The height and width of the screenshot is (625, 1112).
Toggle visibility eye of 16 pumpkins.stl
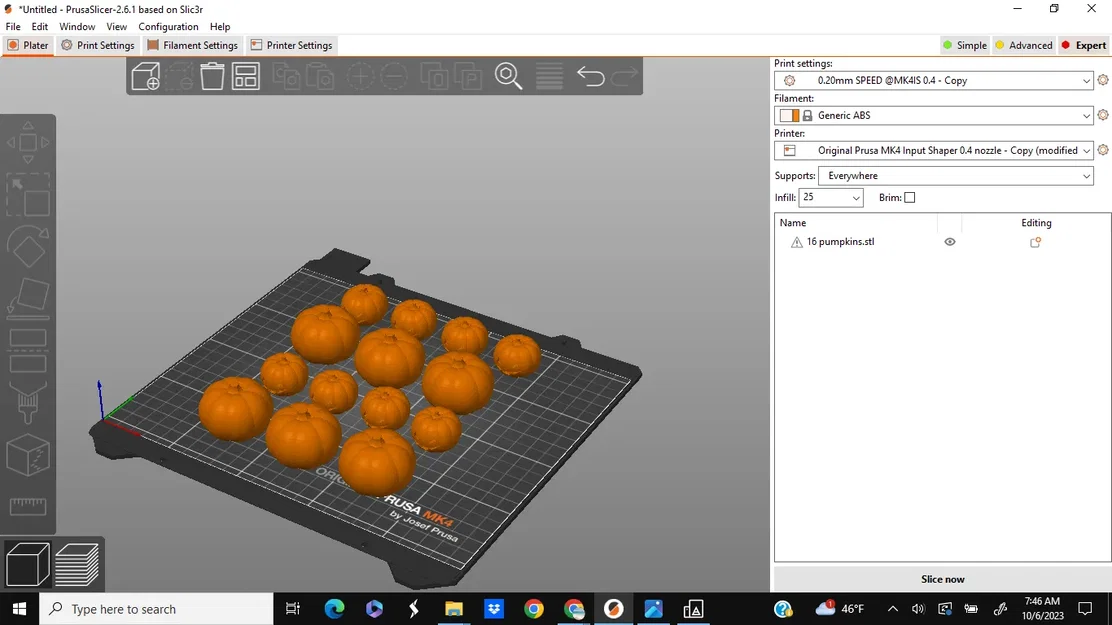(950, 242)
